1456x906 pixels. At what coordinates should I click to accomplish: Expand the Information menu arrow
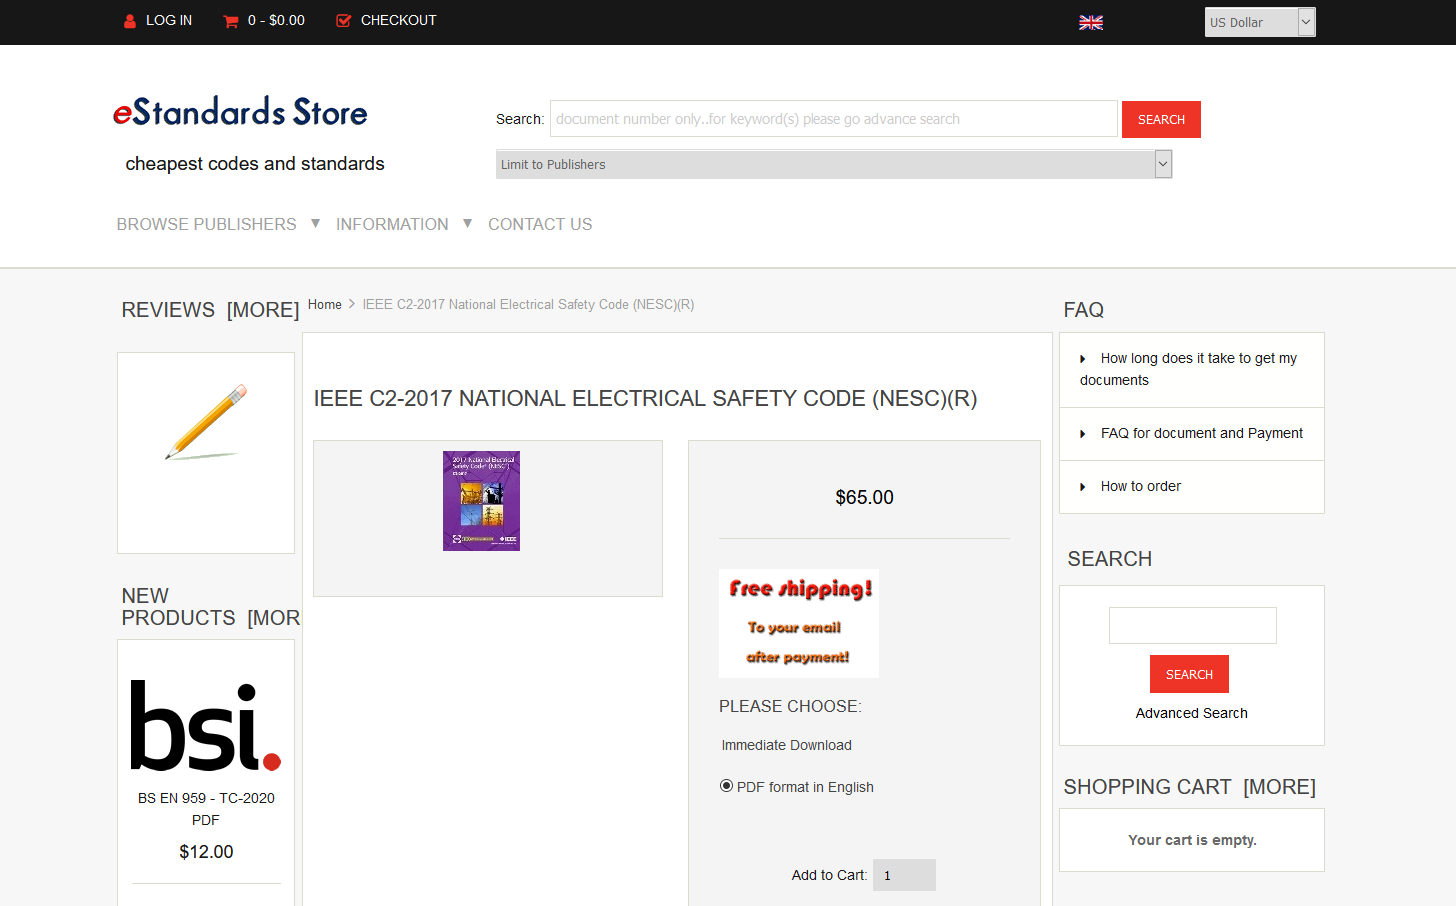pos(467,224)
